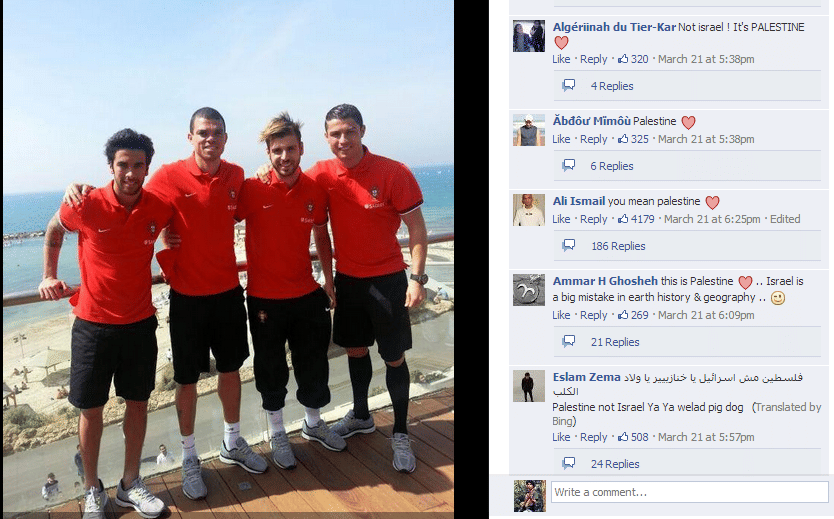Expand the 21 Replies thread
This screenshot has height=519, width=834.
coord(615,342)
